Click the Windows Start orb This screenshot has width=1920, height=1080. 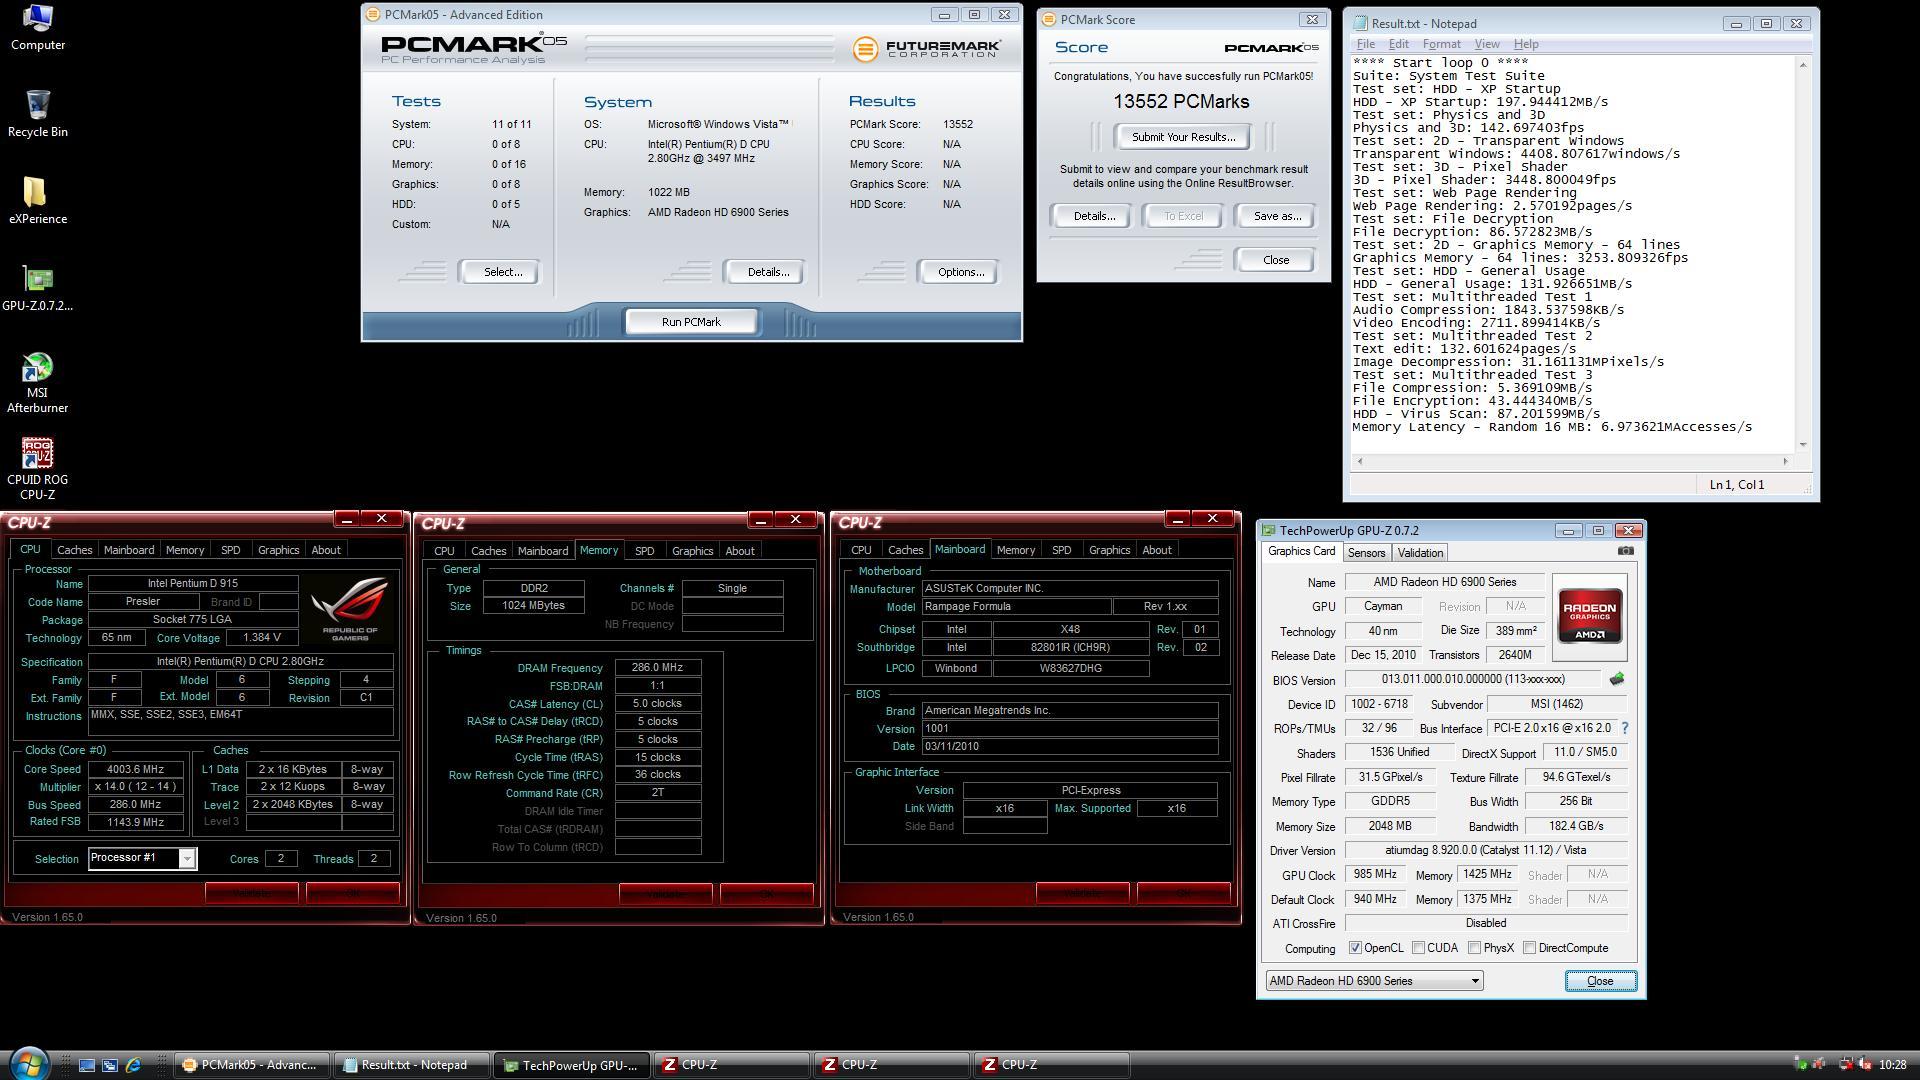click(28, 1063)
